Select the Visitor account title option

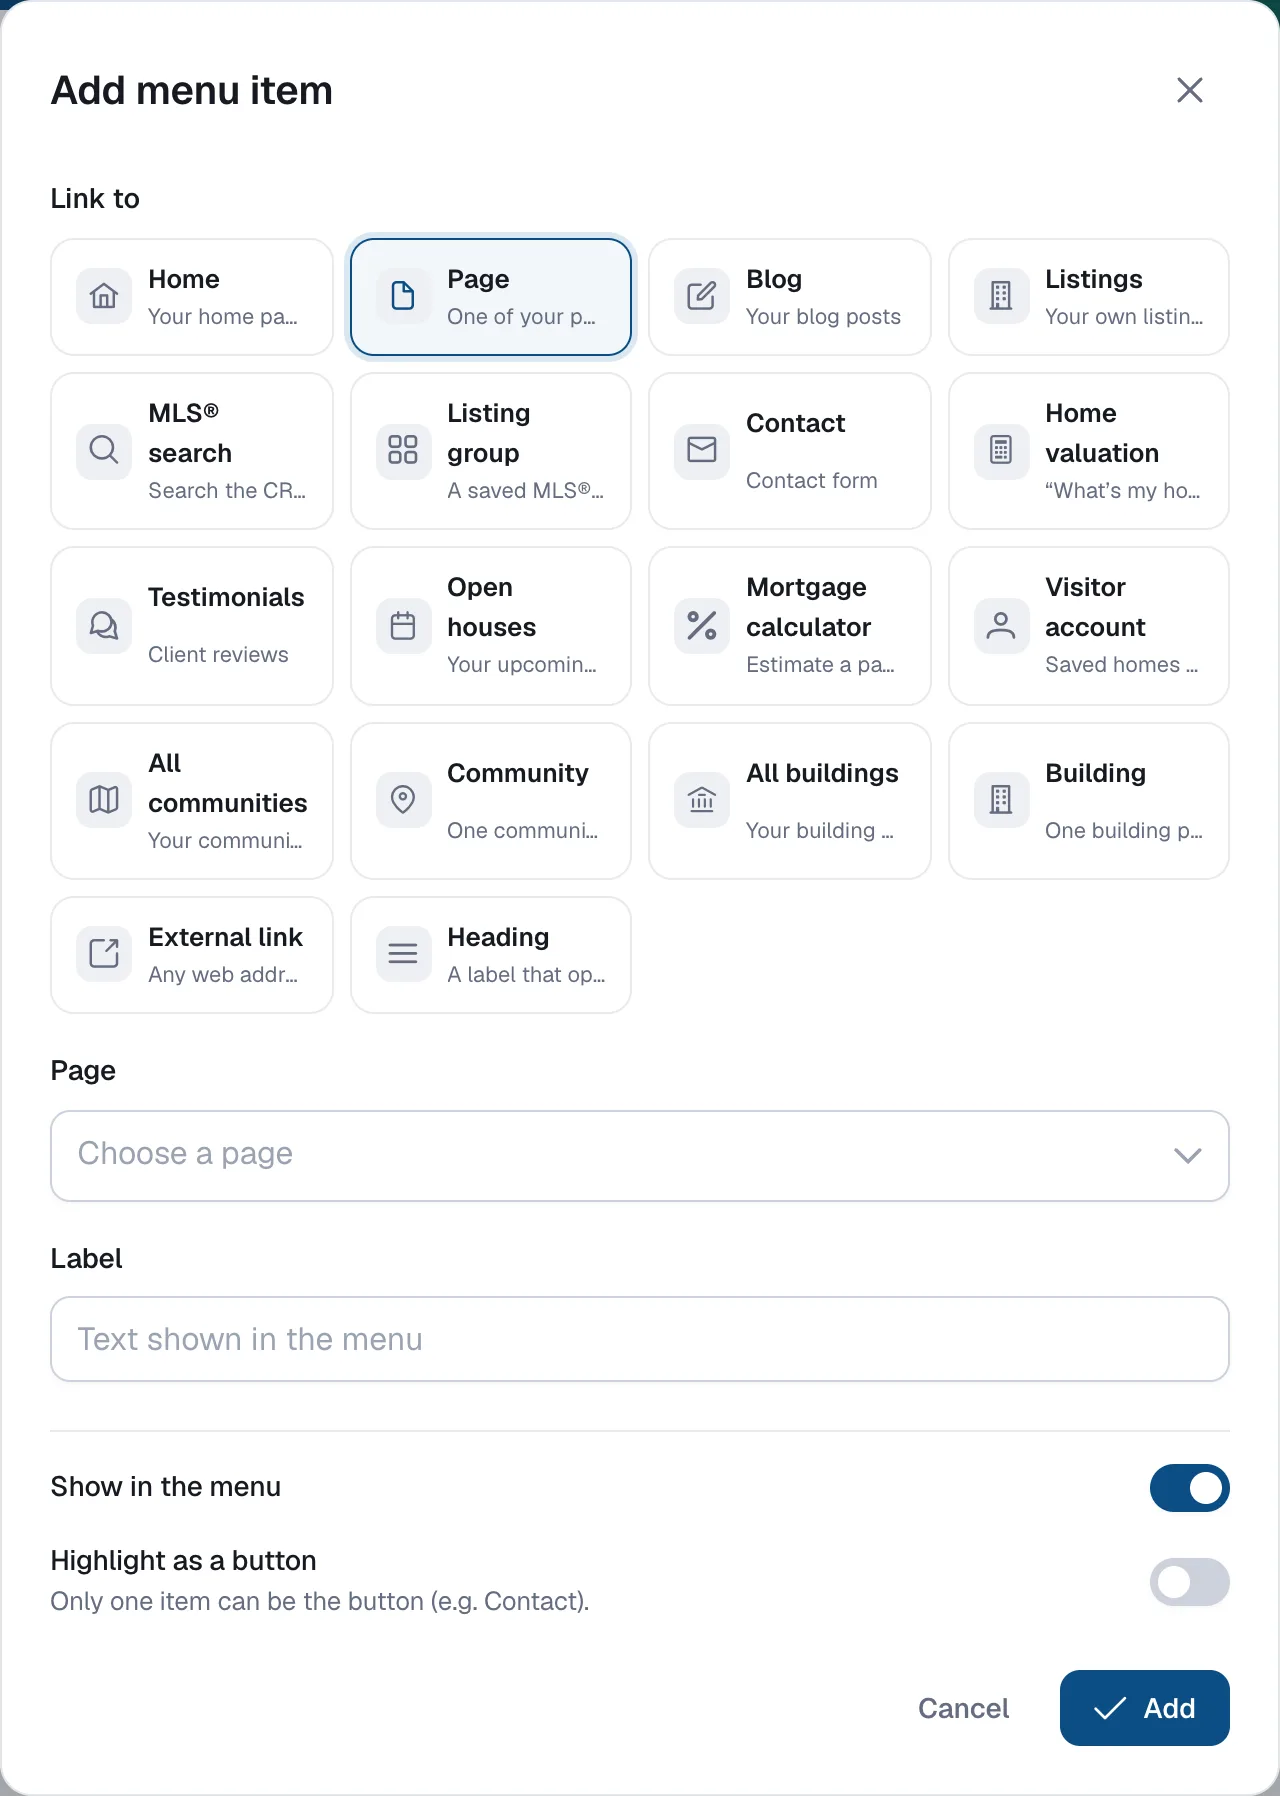pyautogui.click(x=1095, y=607)
